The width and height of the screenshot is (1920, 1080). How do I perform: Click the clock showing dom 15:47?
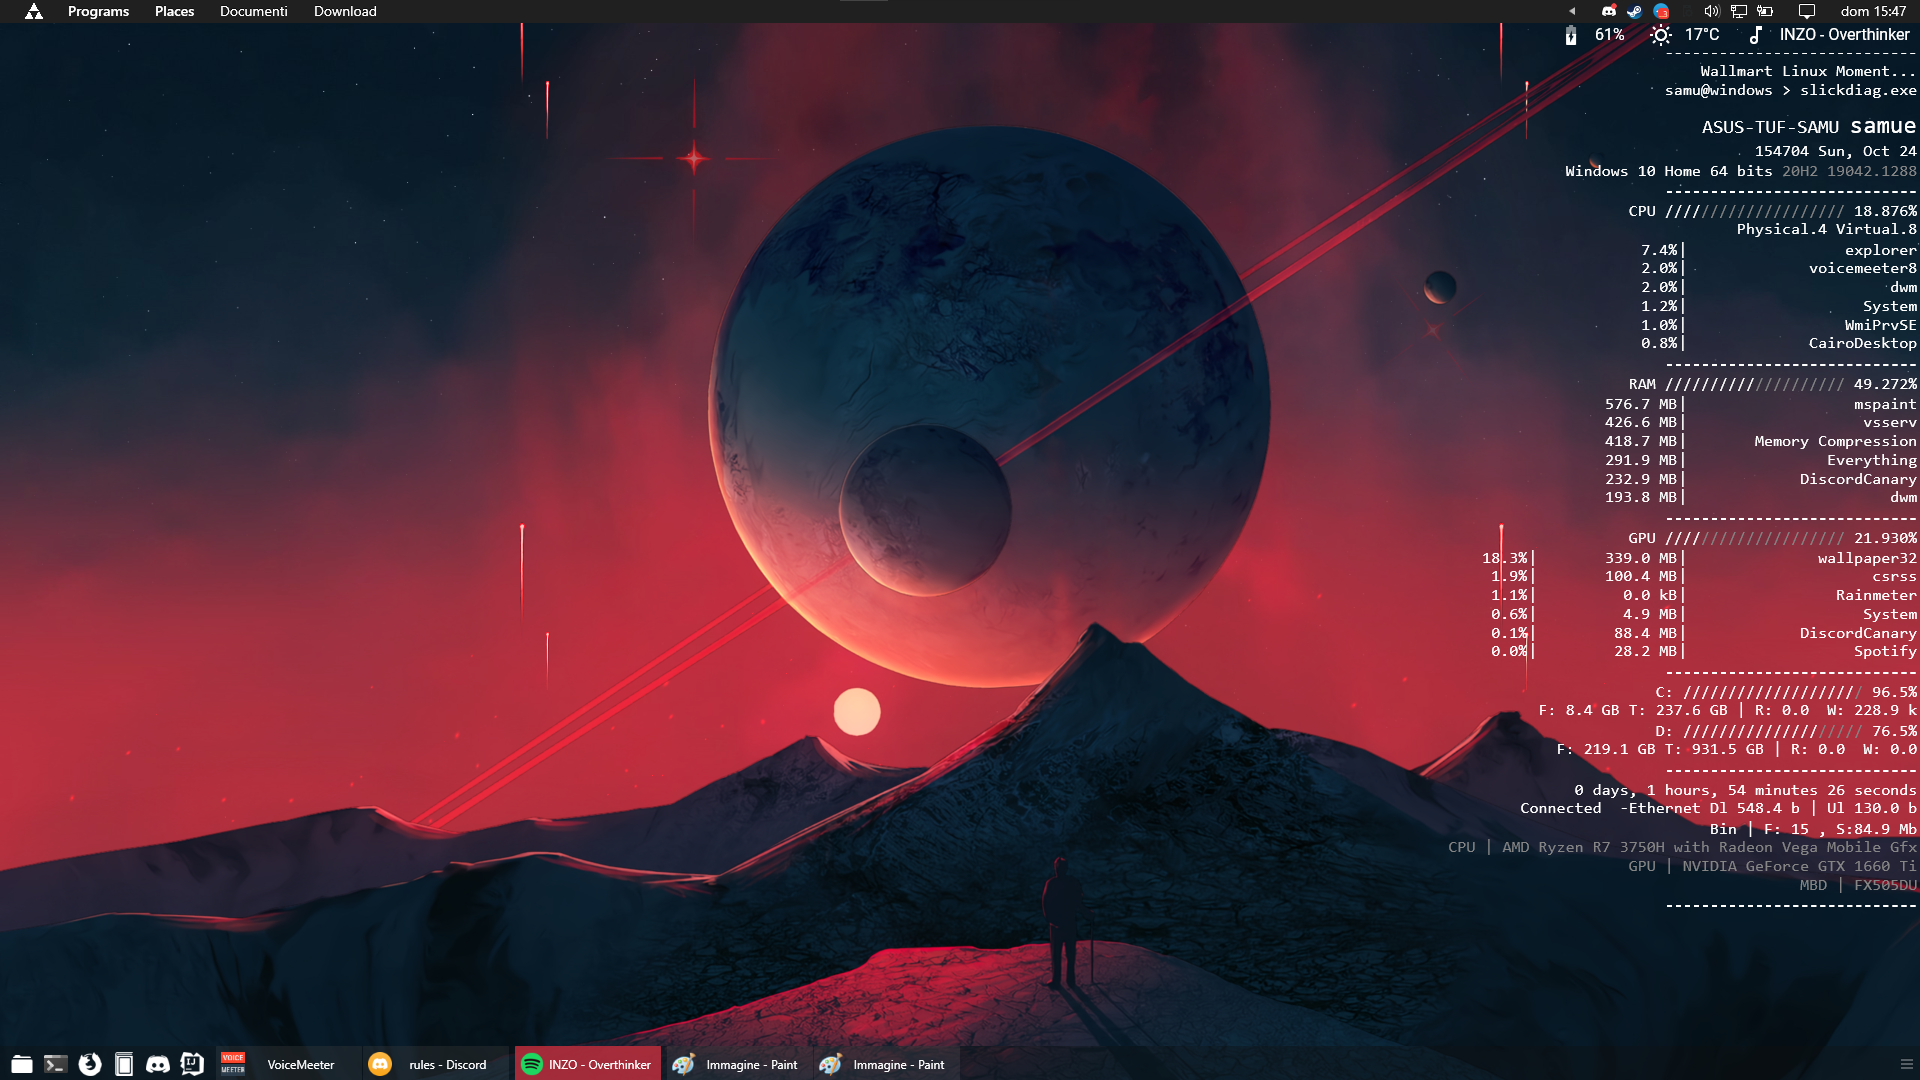[1873, 12]
